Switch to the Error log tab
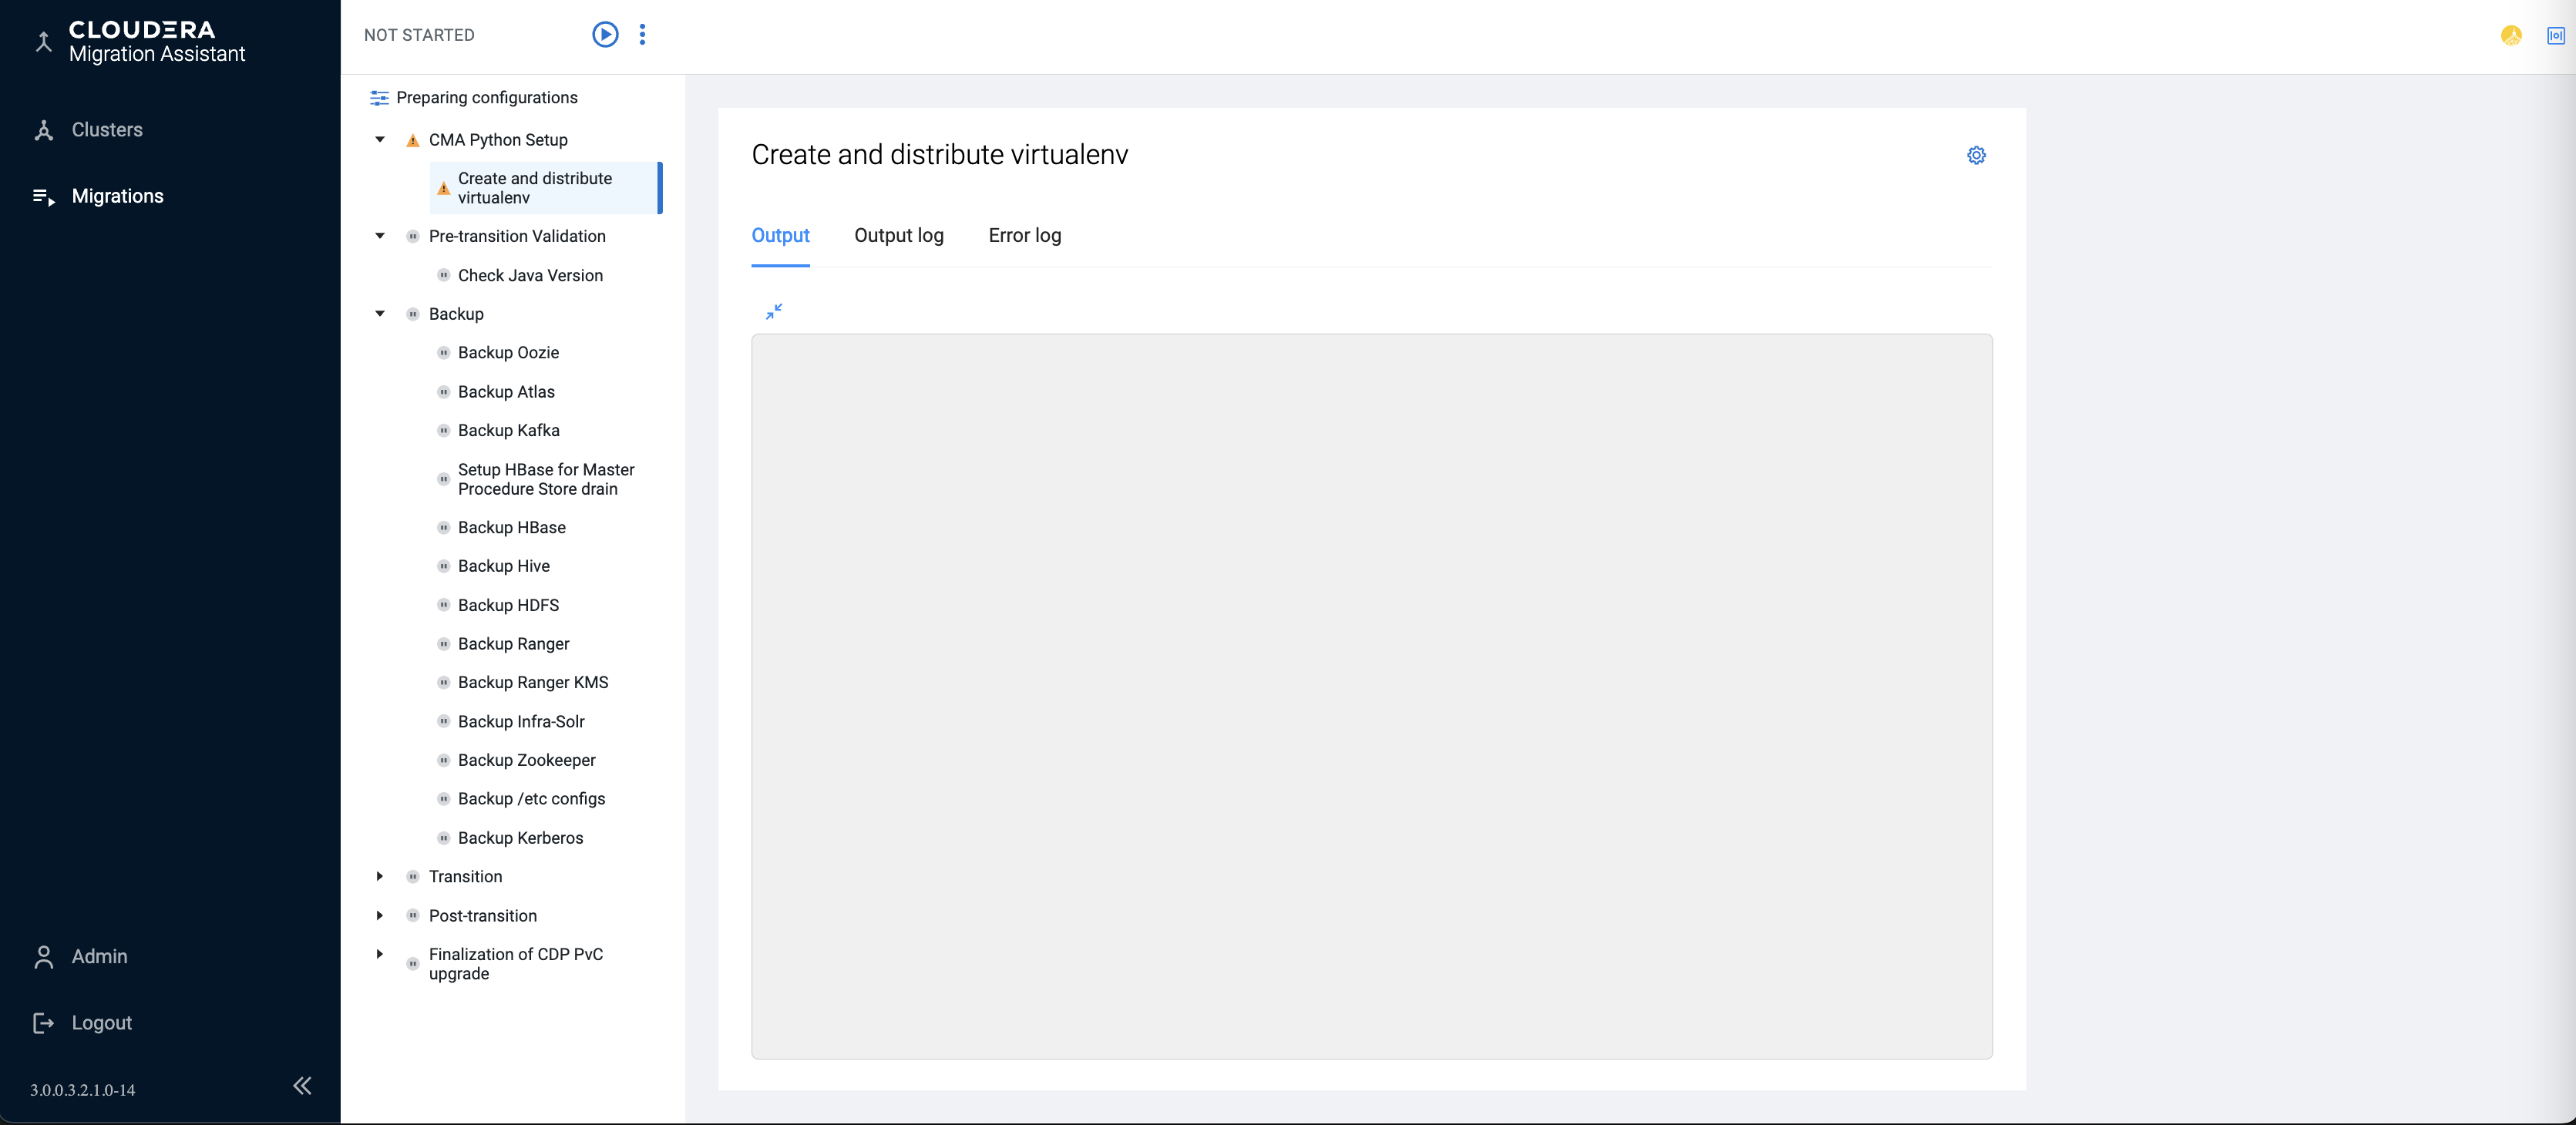The width and height of the screenshot is (2576, 1125). click(x=1024, y=236)
